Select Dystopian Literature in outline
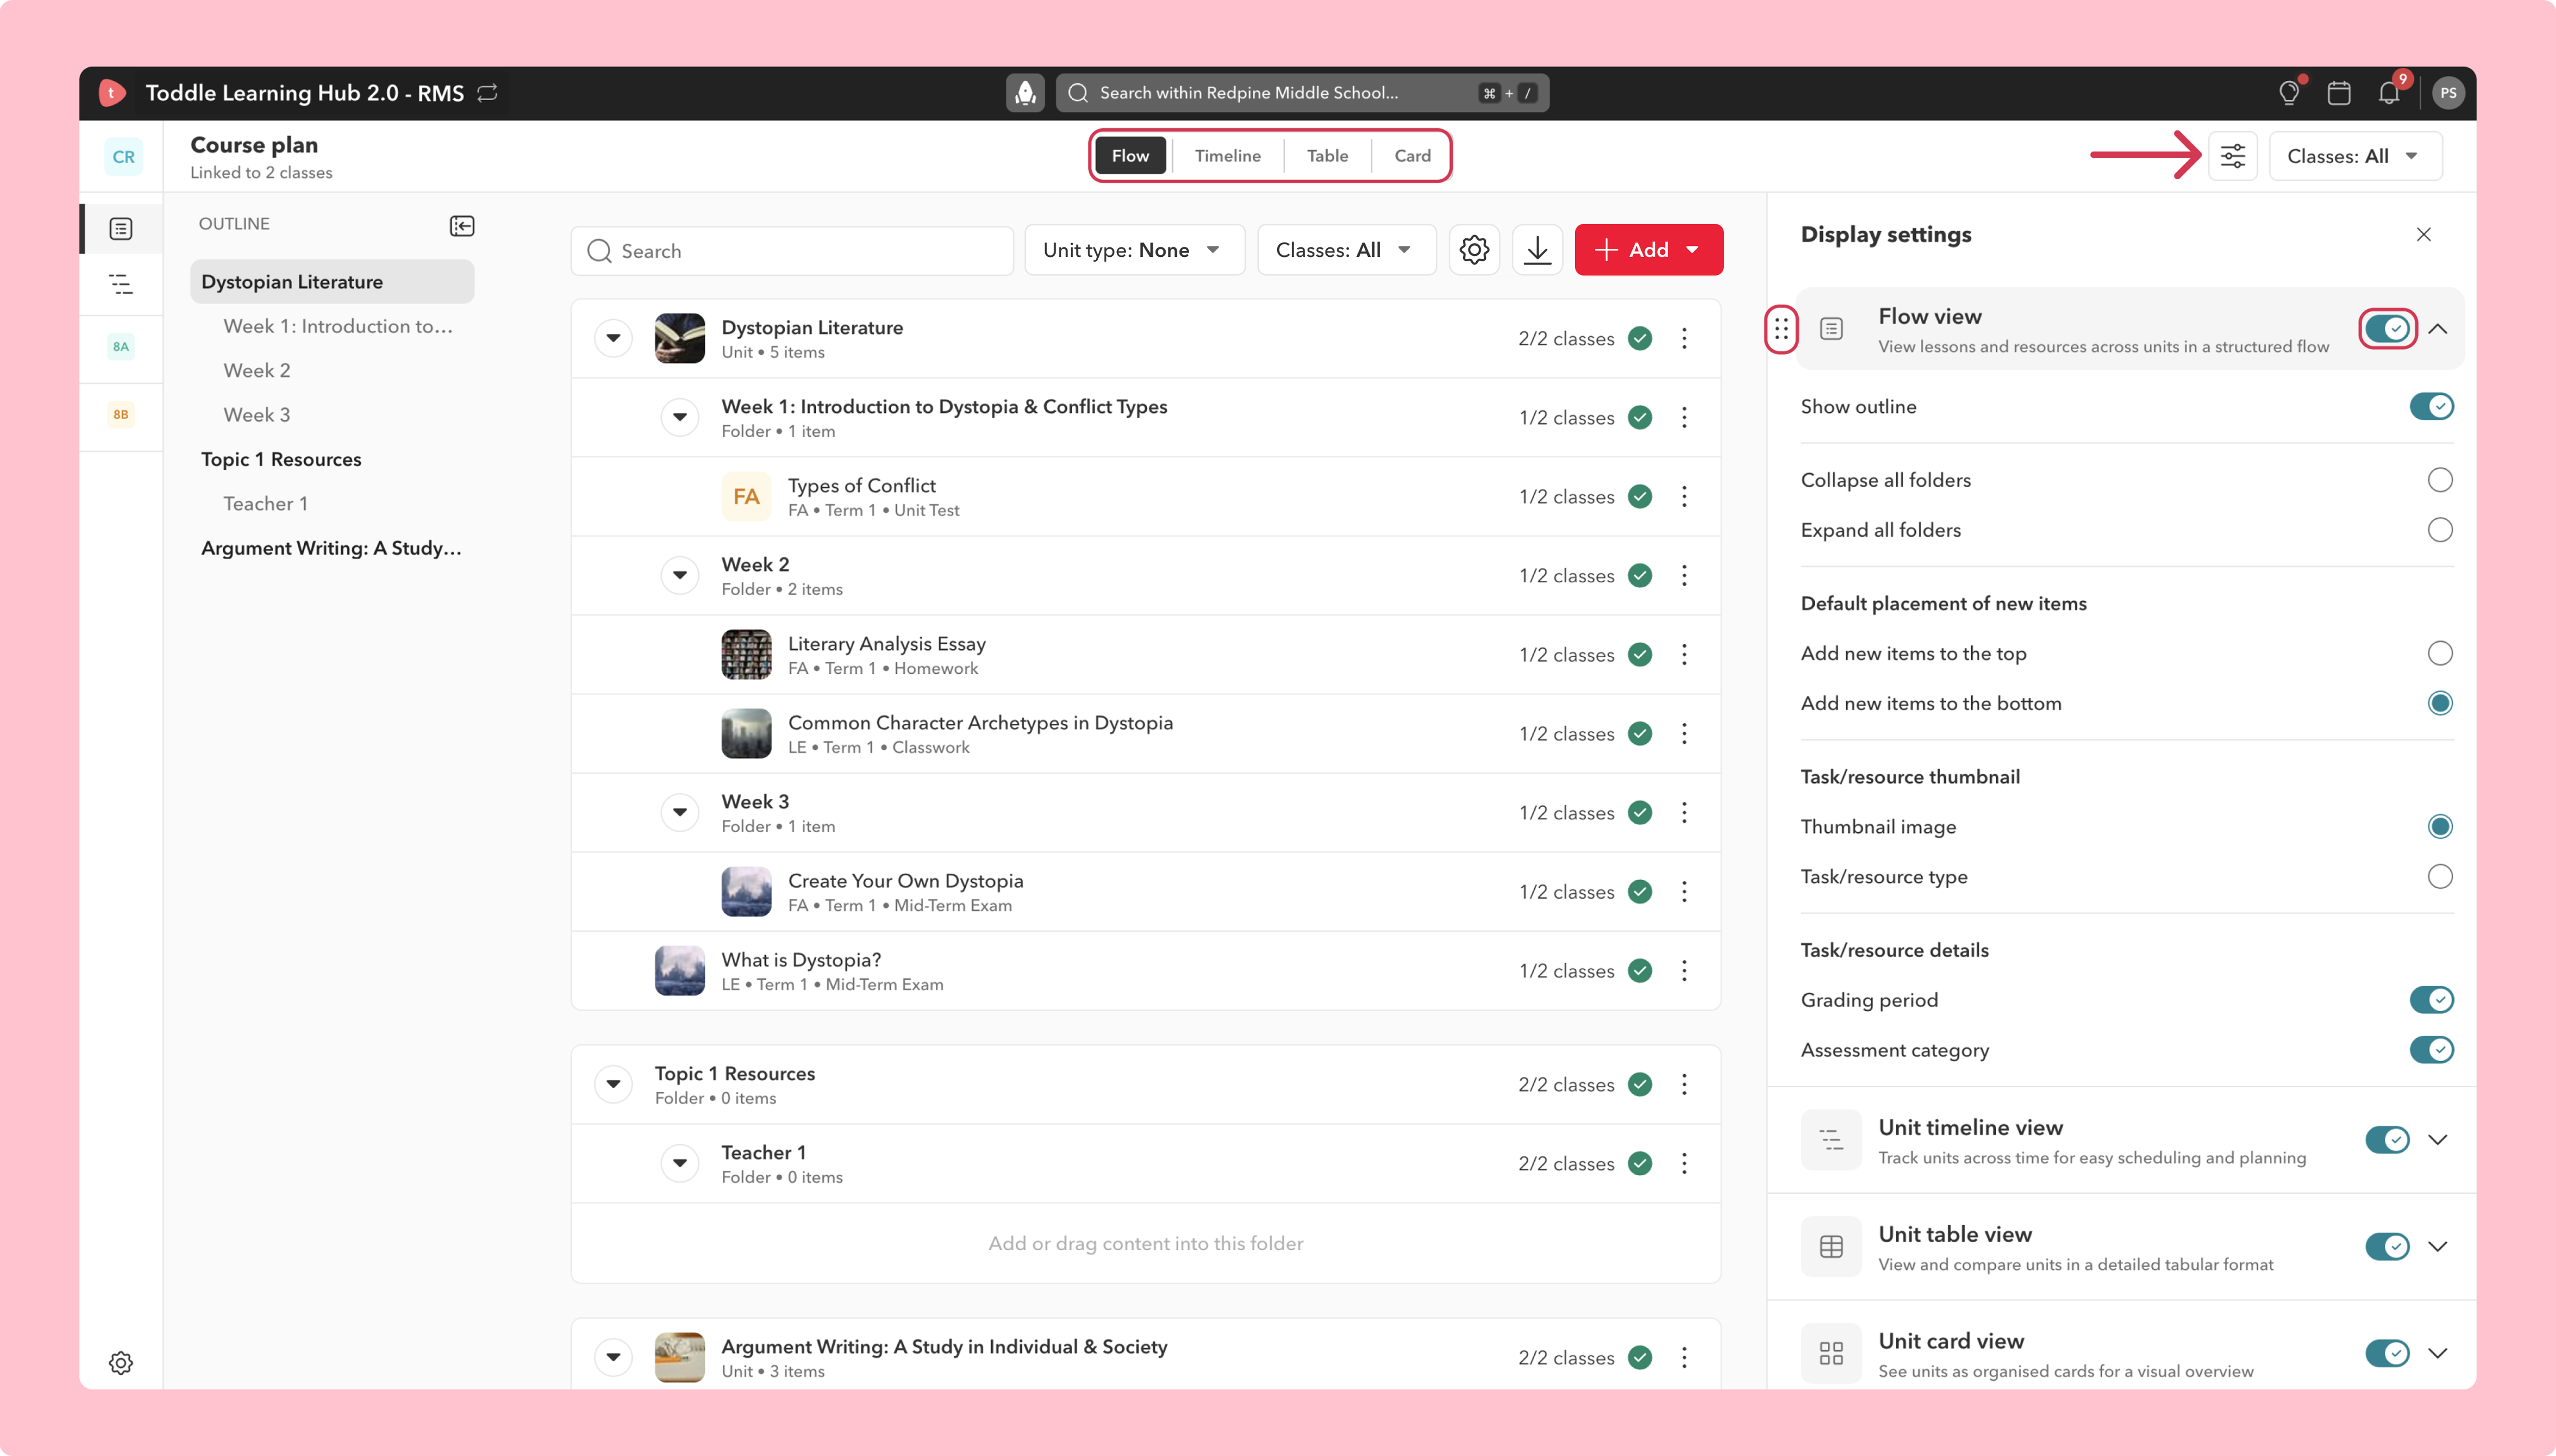This screenshot has width=2556, height=1456. pyautogui.click(x=332, y=282)
